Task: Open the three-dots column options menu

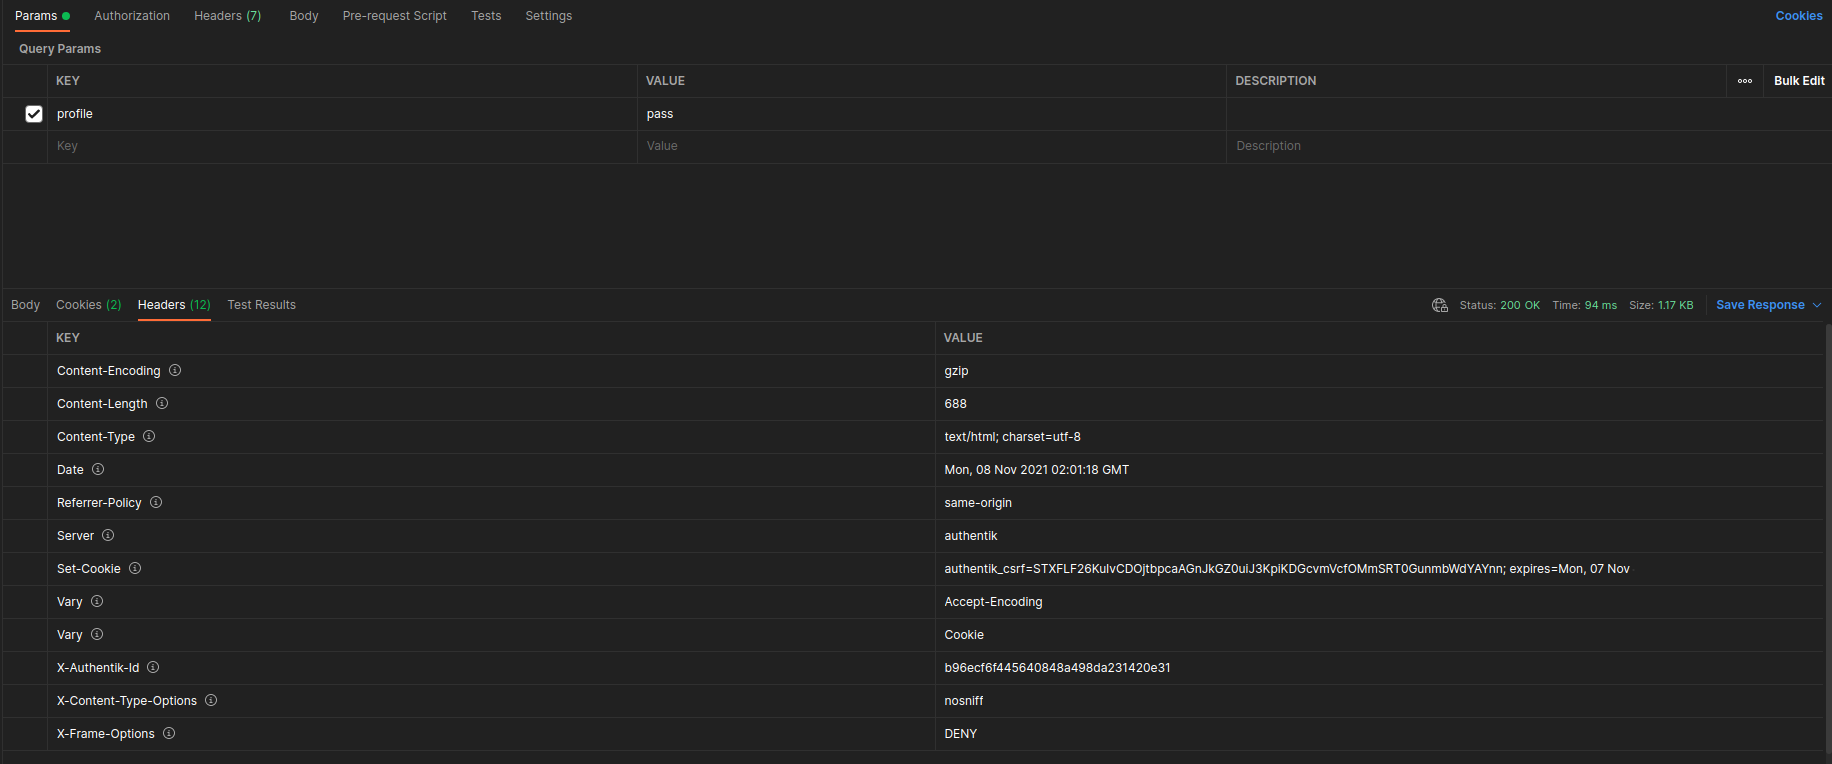Action: [1745, 81]
